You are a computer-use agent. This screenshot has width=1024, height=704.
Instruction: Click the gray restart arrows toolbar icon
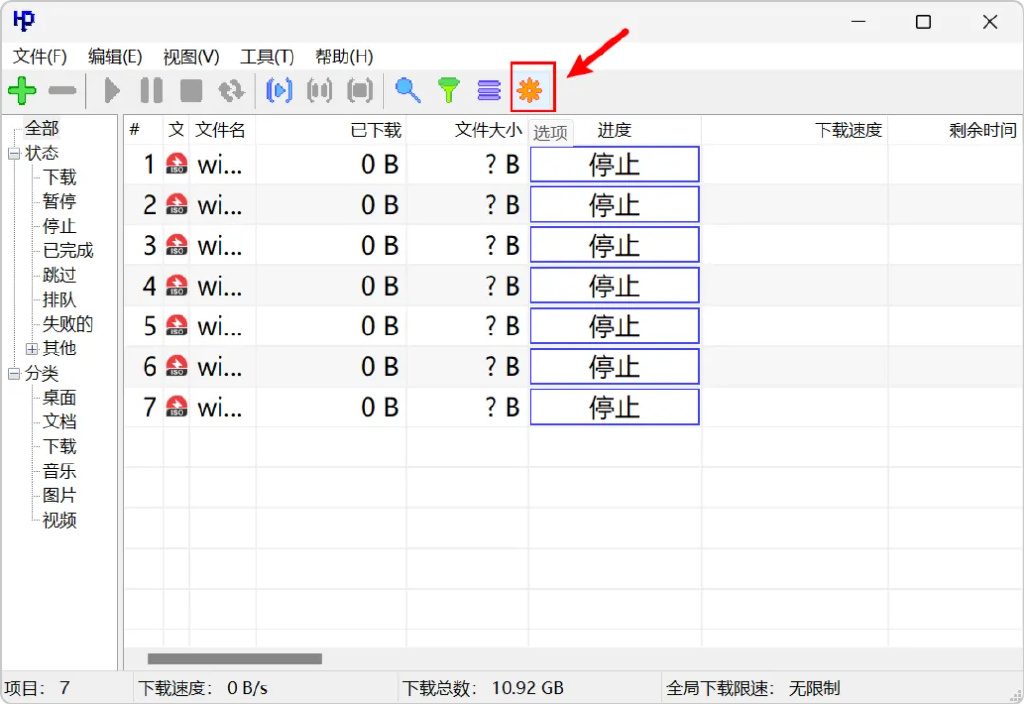(232, 91)
